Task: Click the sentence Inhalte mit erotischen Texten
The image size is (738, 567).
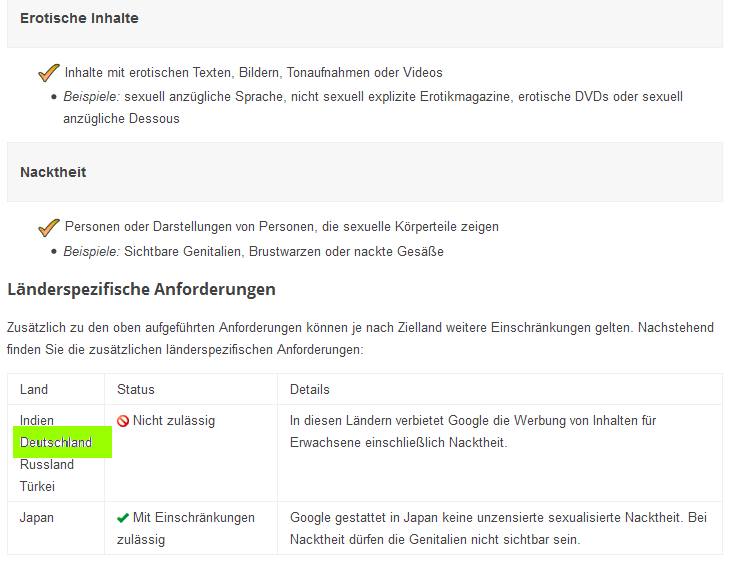Action: (254, 72)
